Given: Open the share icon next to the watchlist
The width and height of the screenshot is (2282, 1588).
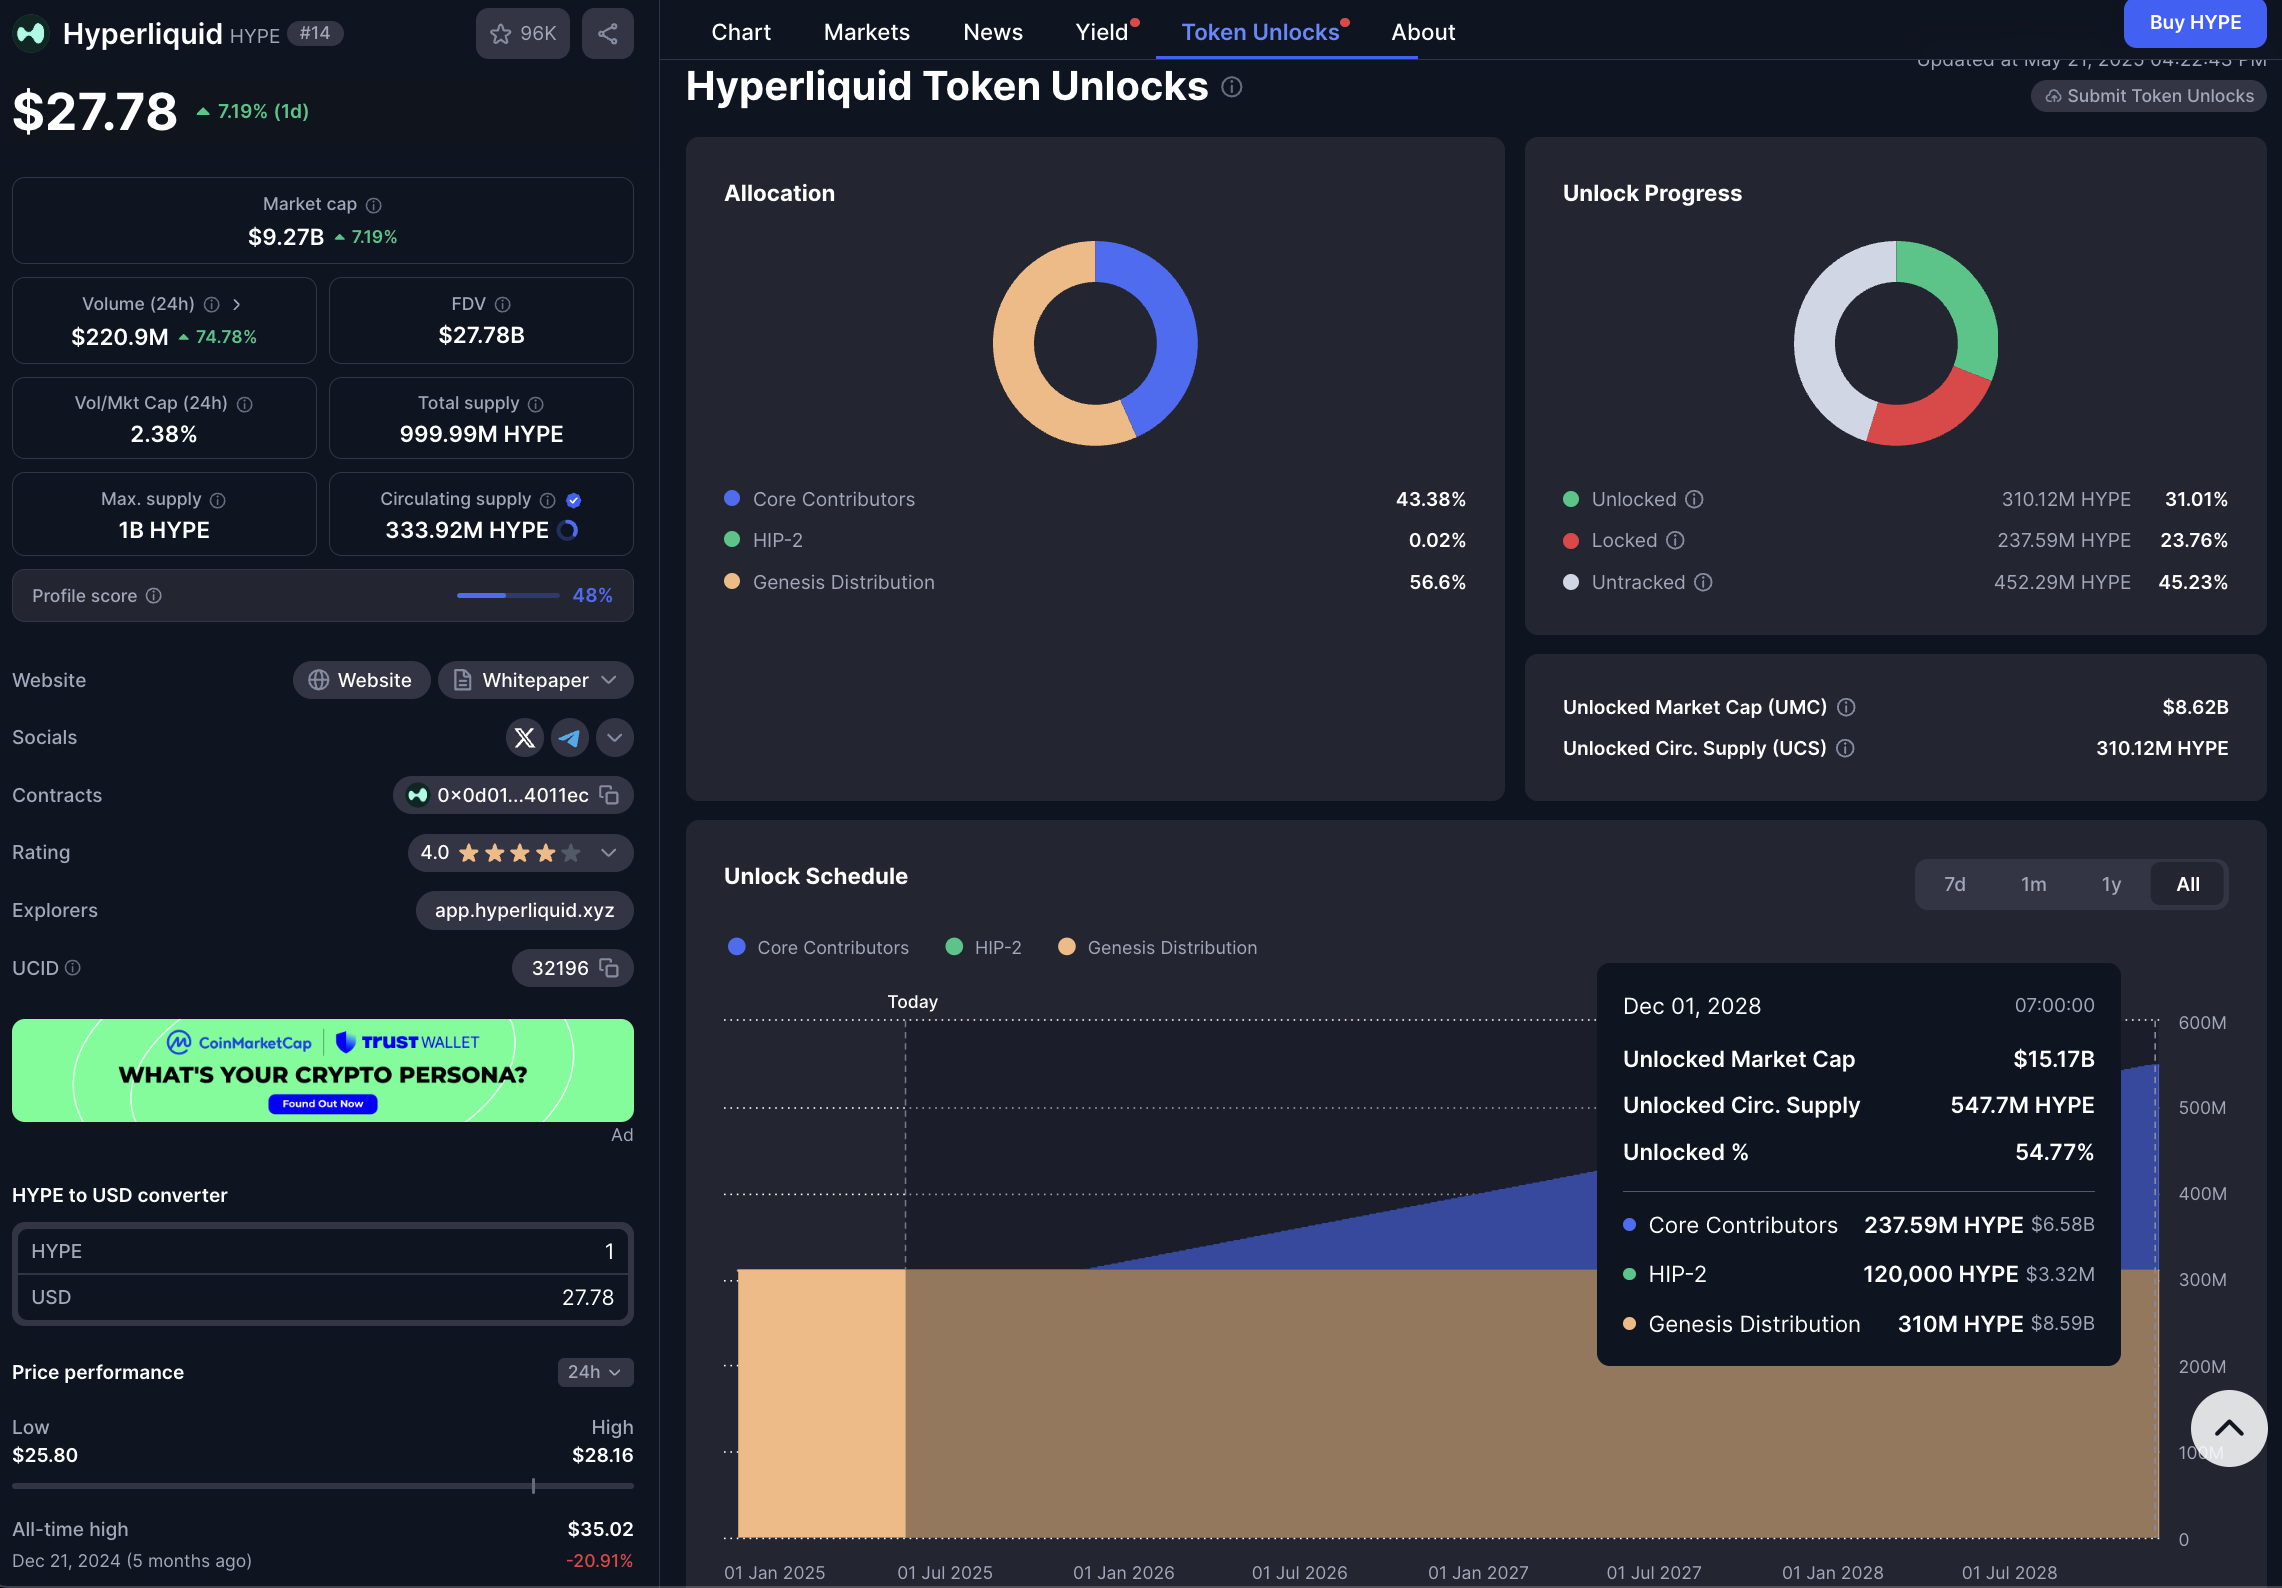Looking at the screenshot, I should [x=608, y=33].
